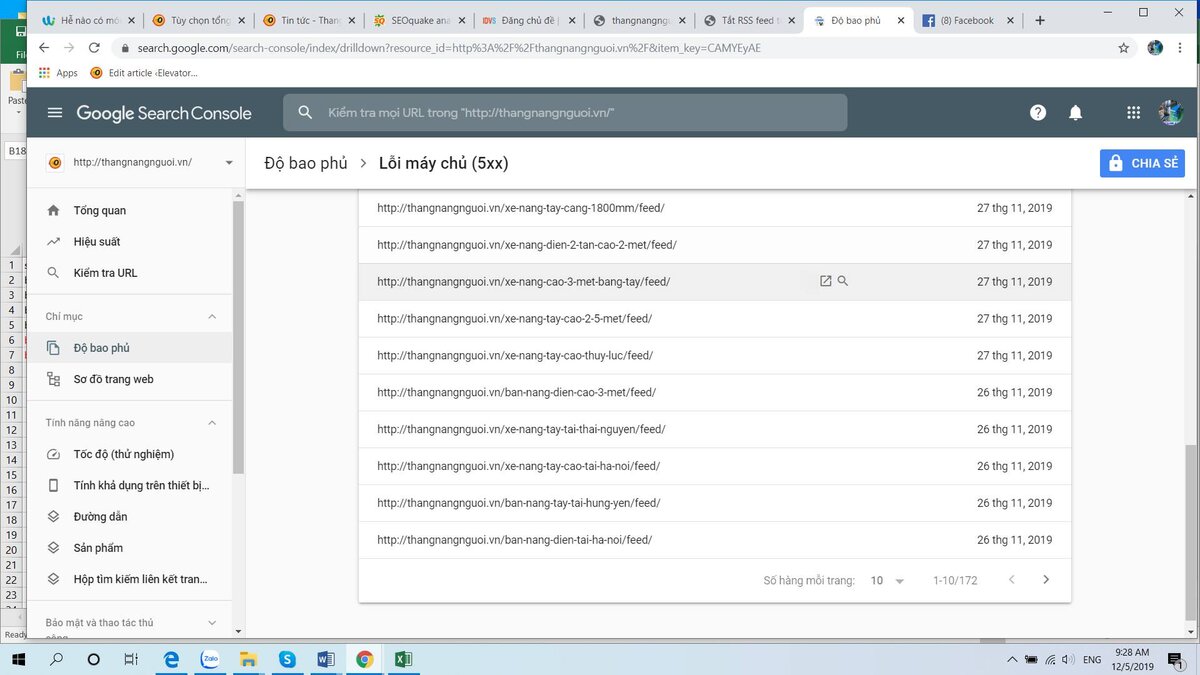Open the Google apps grid
The width and height of the screenshot is (1200, 675).
pos(1133,113)
